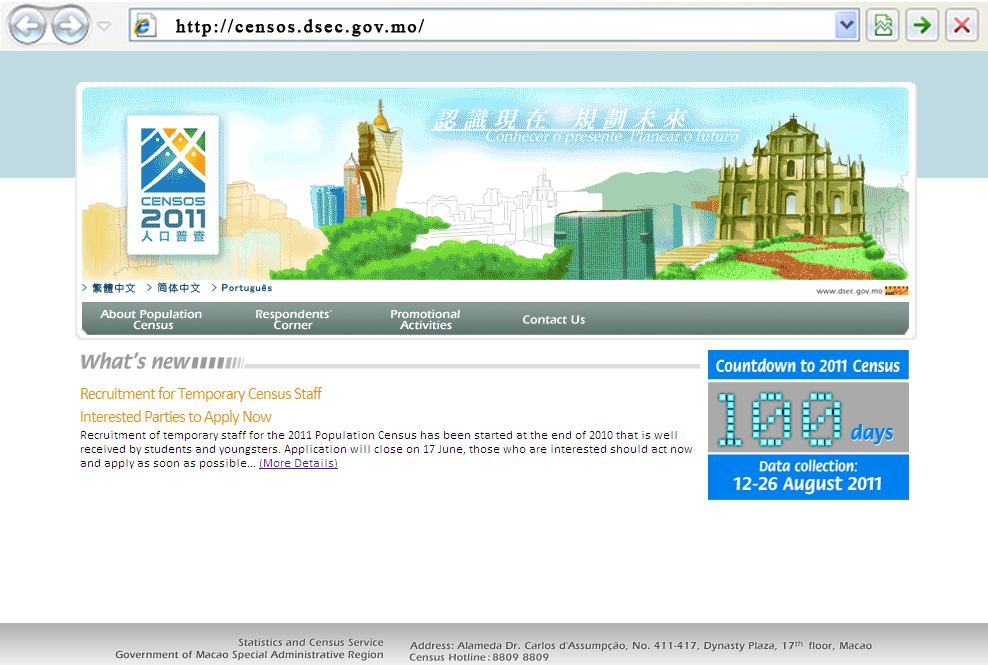Click the browser back arrow button
The image size is (988, 665).
29,26
